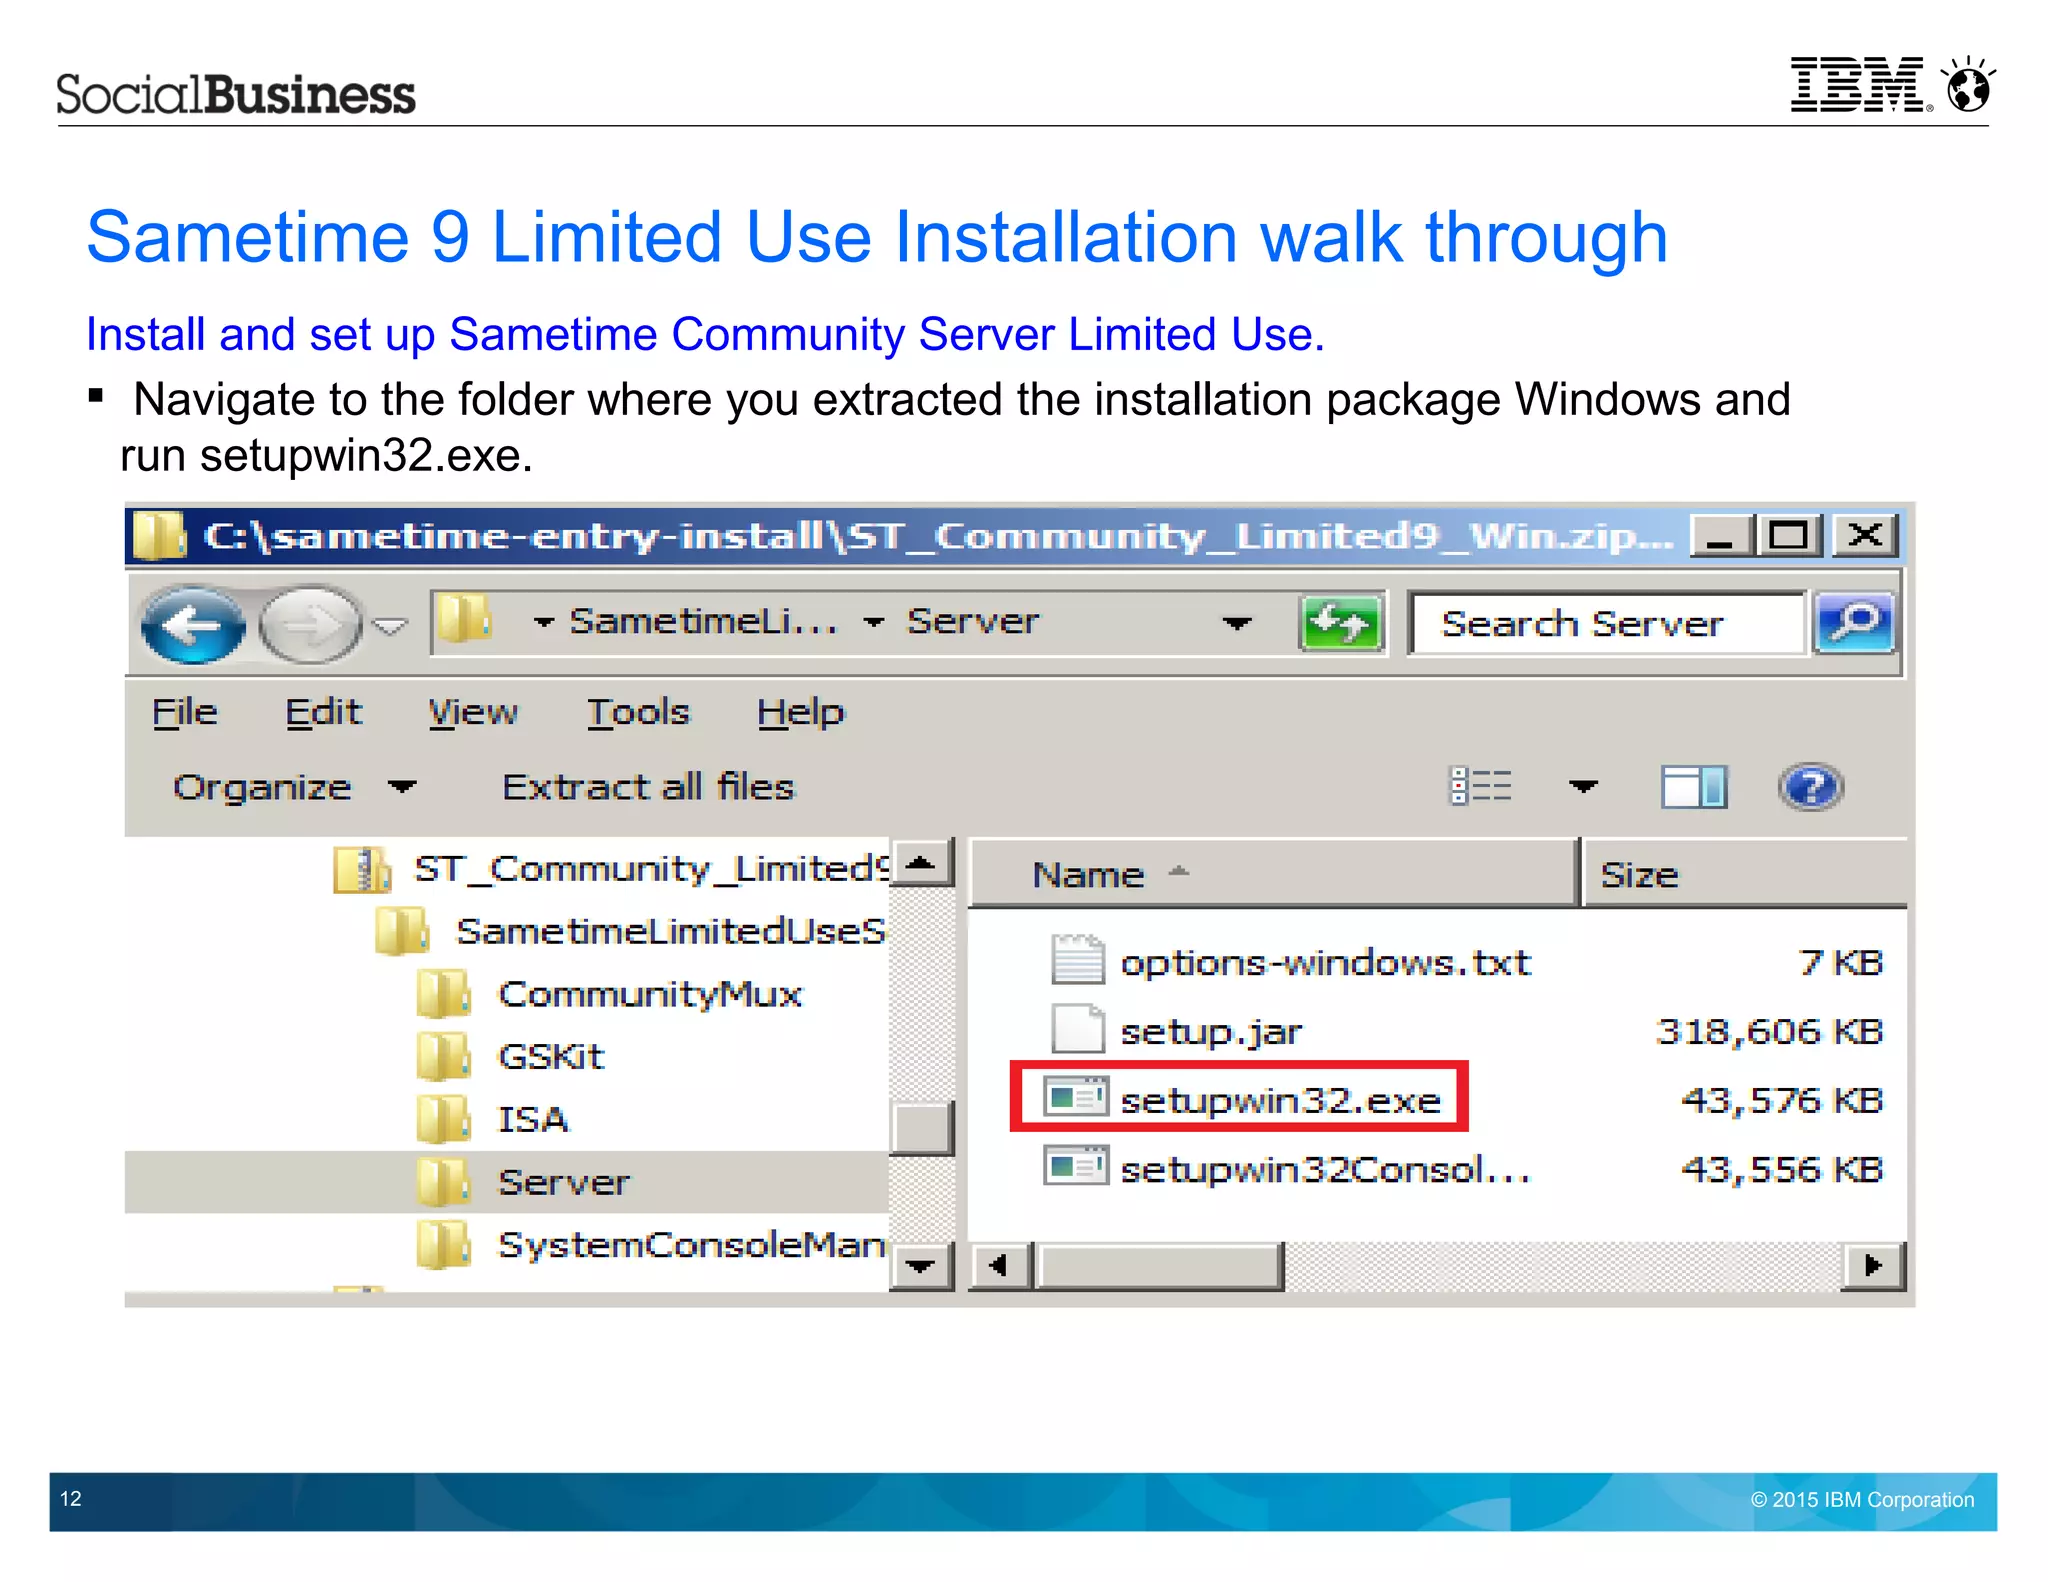
Task: Click the CommunityMux folder icon
Action: [444, 993]
